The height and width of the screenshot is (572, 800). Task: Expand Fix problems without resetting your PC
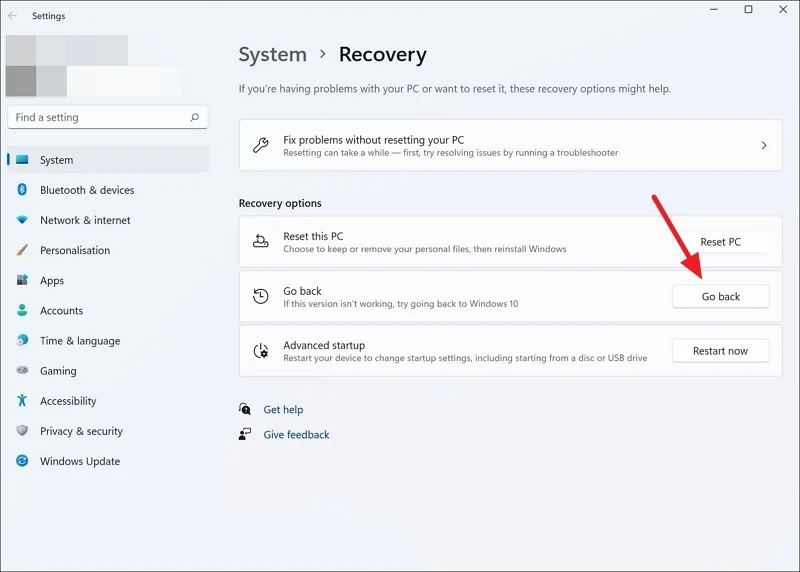point(764,146)
